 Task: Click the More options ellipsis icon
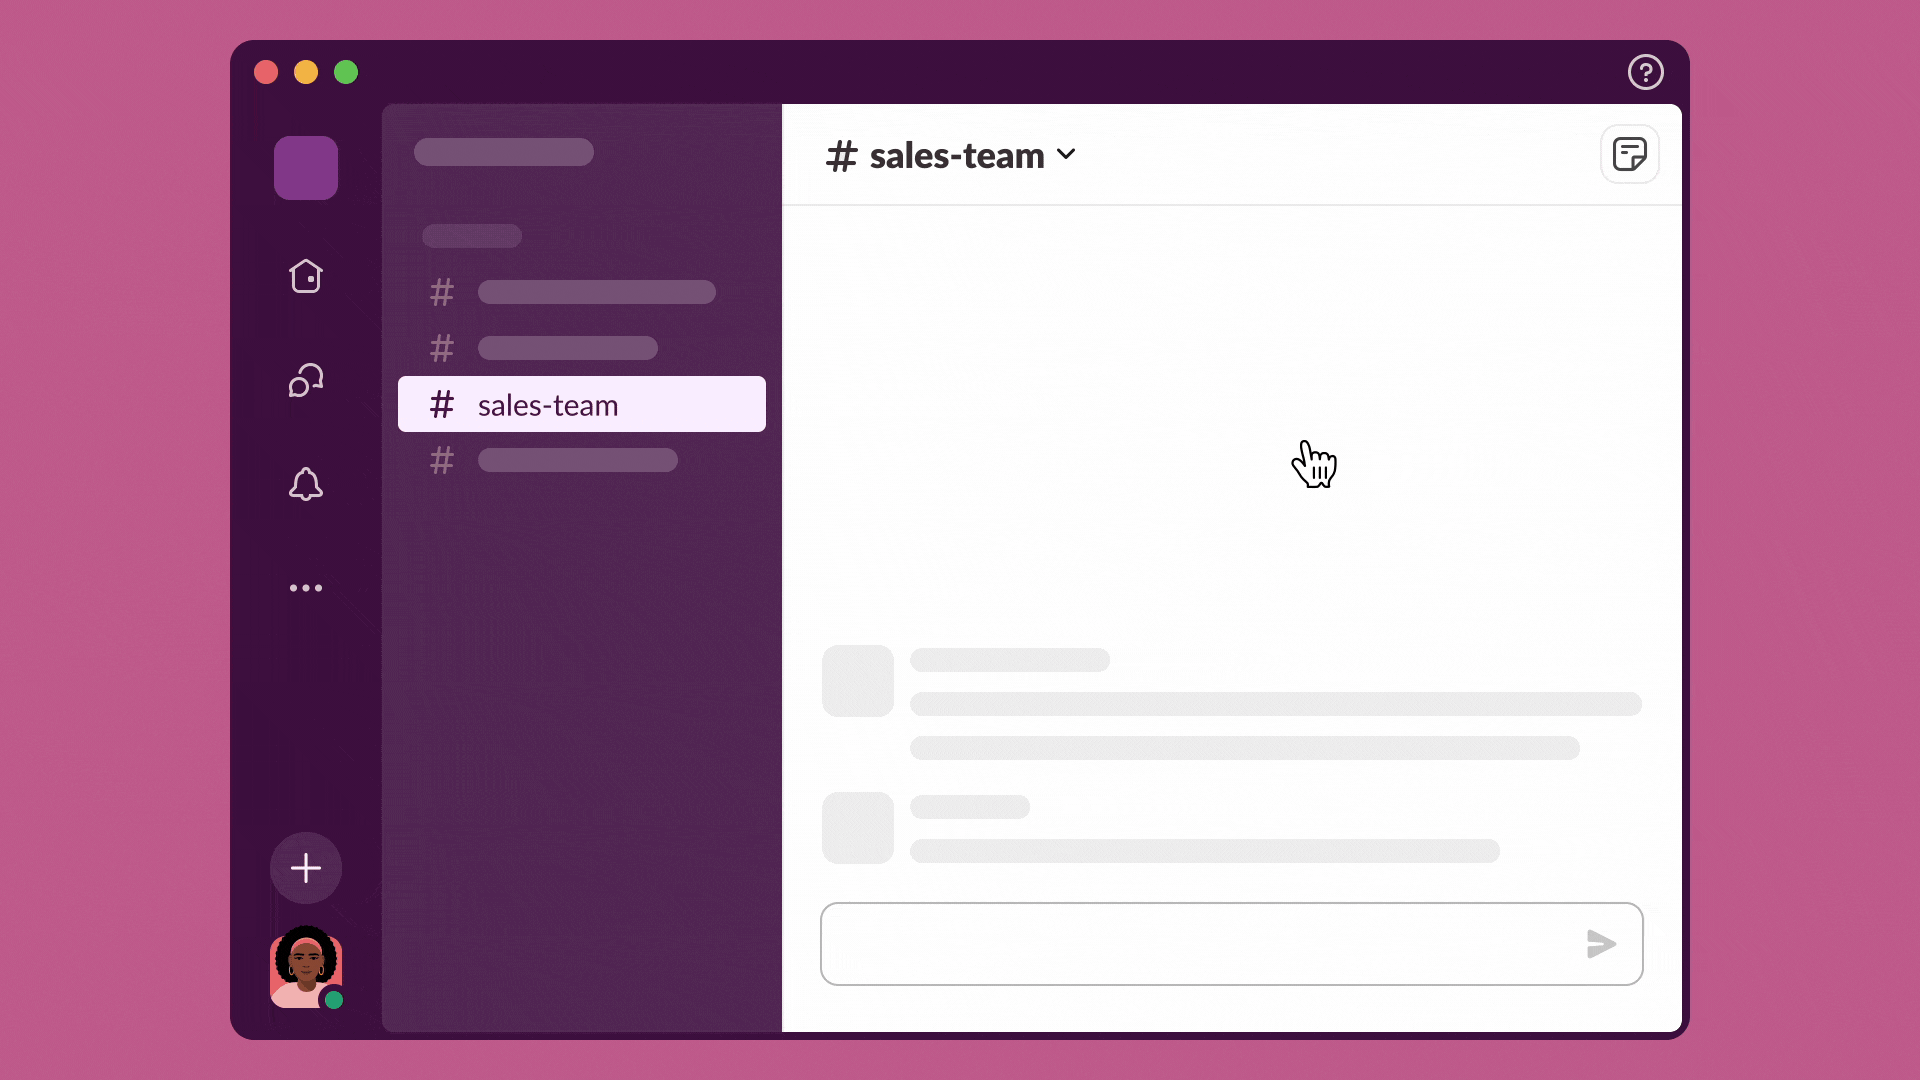pos(306,588)
